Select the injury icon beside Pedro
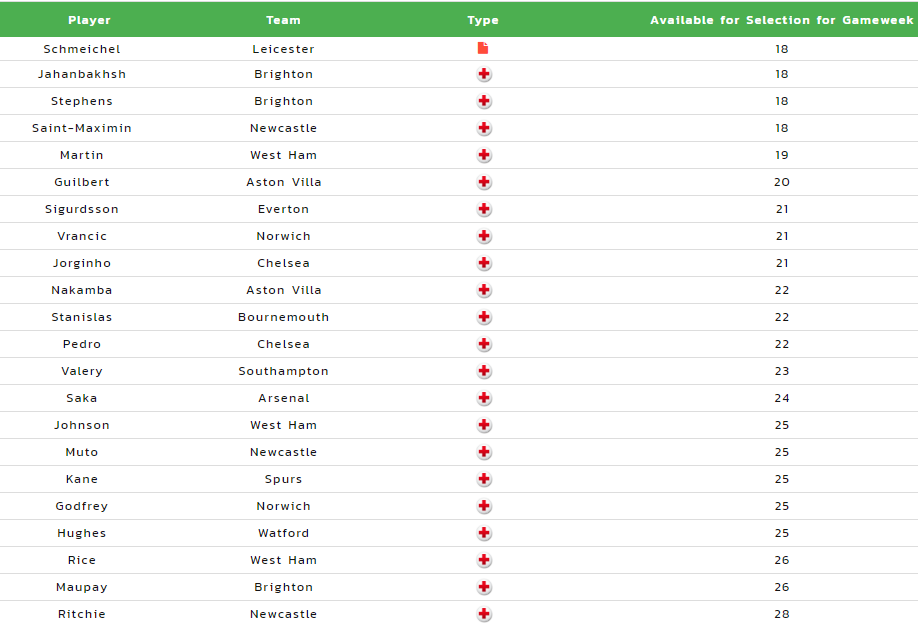The width and height of the screenshot is (918, 632). point(484,344)
